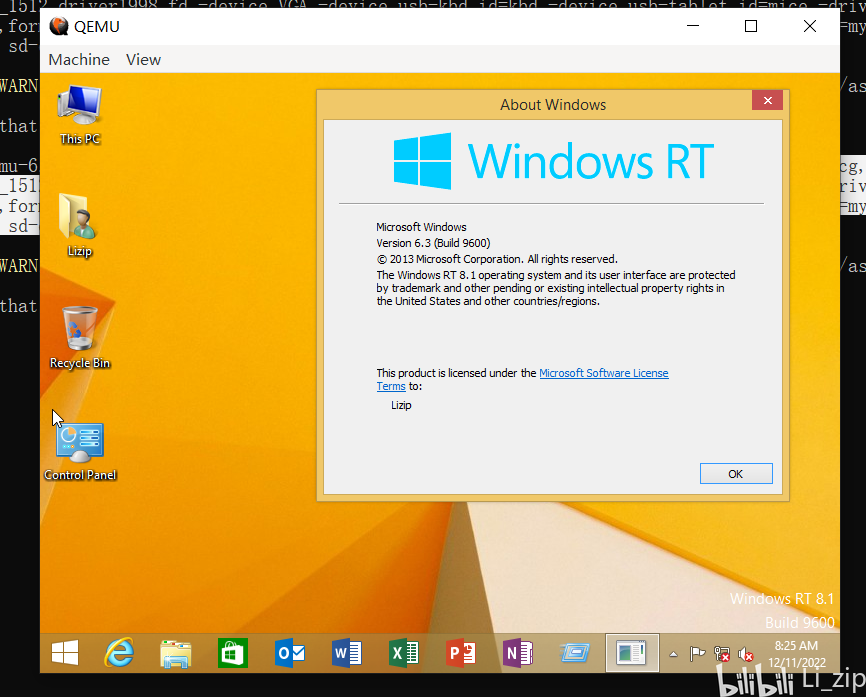Click the Windows Start button

65,653
